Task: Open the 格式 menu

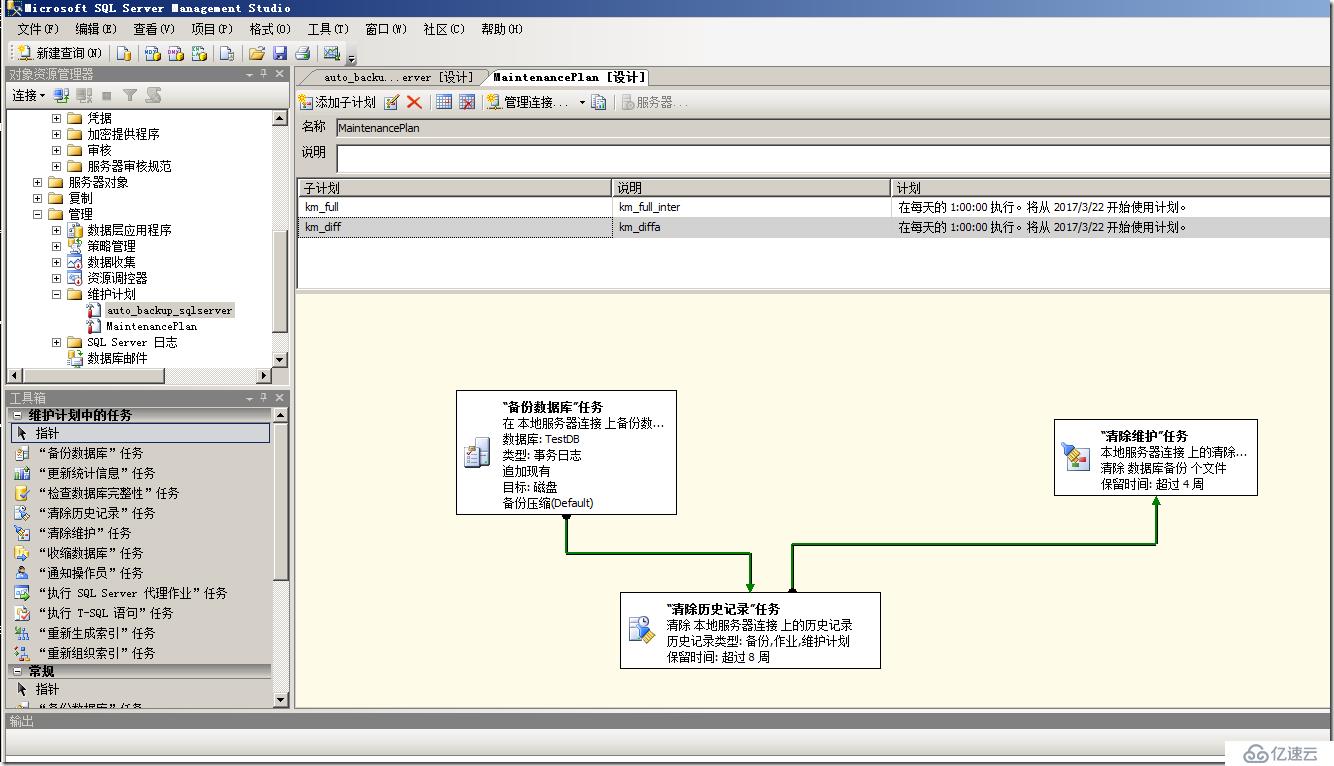Action: point(270,29)
